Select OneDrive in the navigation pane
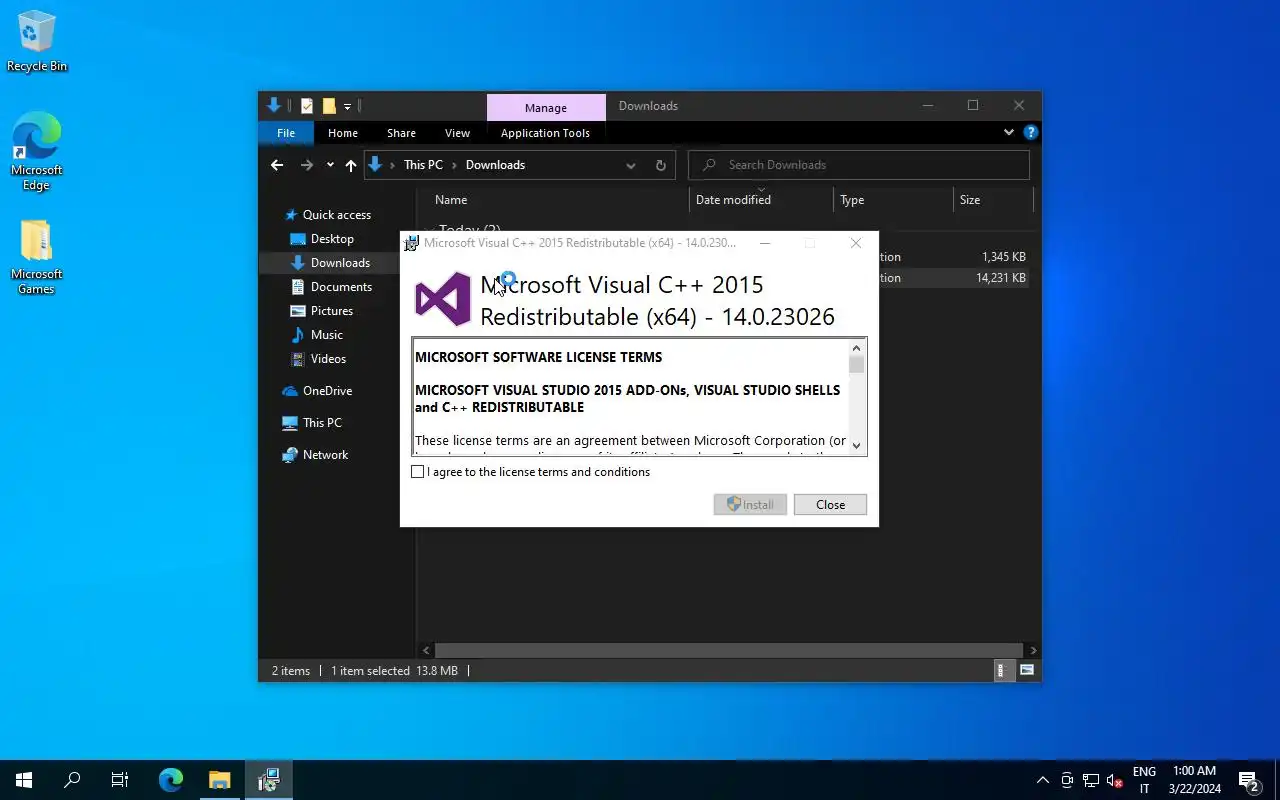This screenshot has width=1280, height=800. [x=327, y=391]
